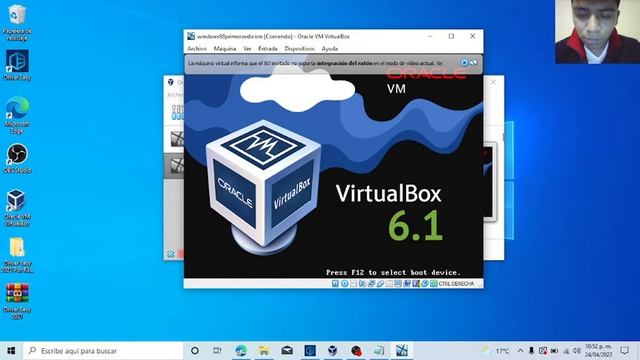Select the Papelera de reciclaje desktop icon

tap(17, 22)
